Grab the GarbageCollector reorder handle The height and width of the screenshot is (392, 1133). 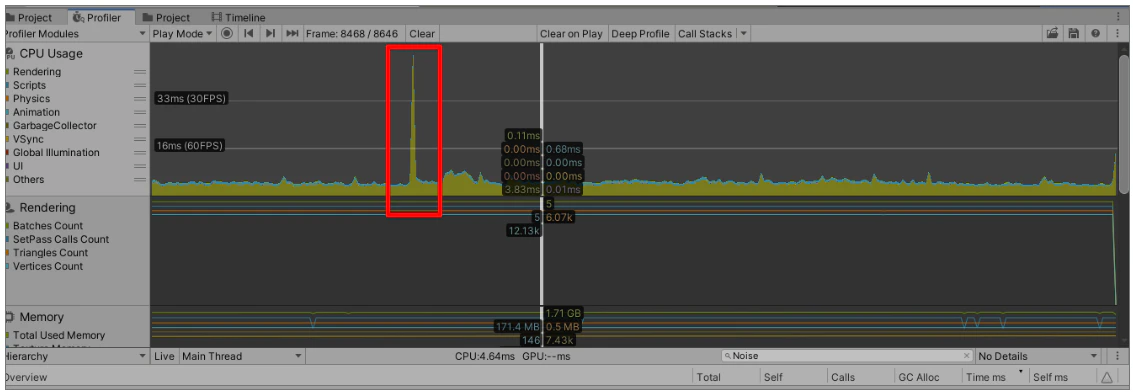(140, 126)
